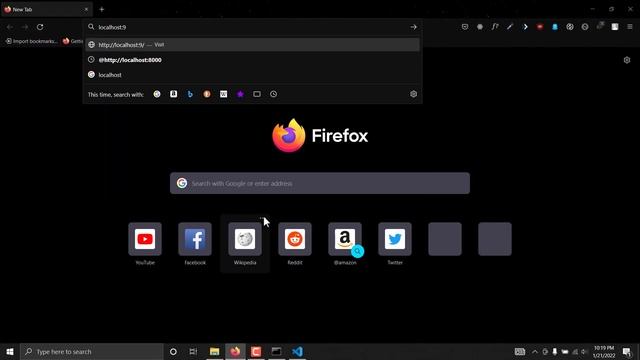Image resolution: width=640 pixels, height=360 pixels.
Task: Click the Windows taskbar search box
Action: (92, 351)
